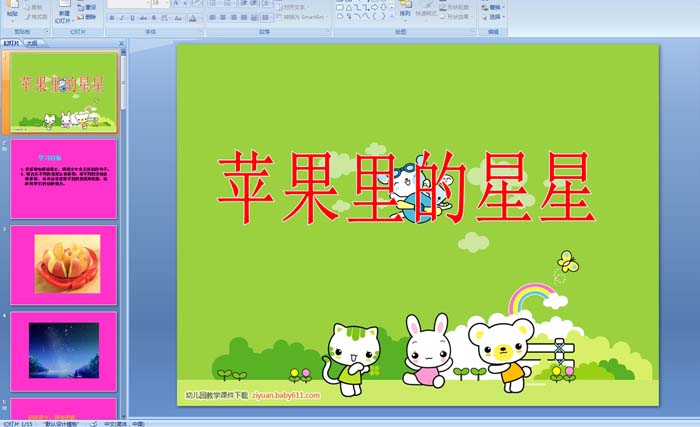The width and height of the screenshot is (700, 427).
Task: Click distributed alignment icon
Action: pyautogui.click(x=254, y=17)
